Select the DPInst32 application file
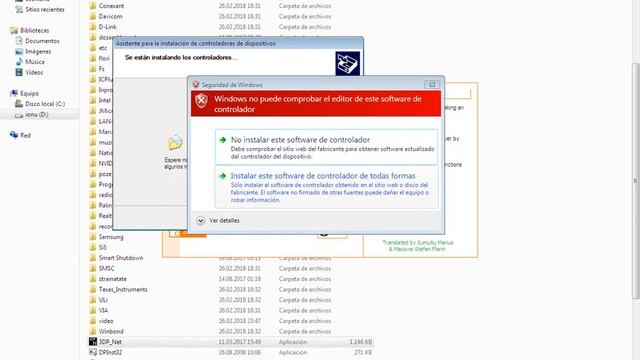 tap(231, 352)
